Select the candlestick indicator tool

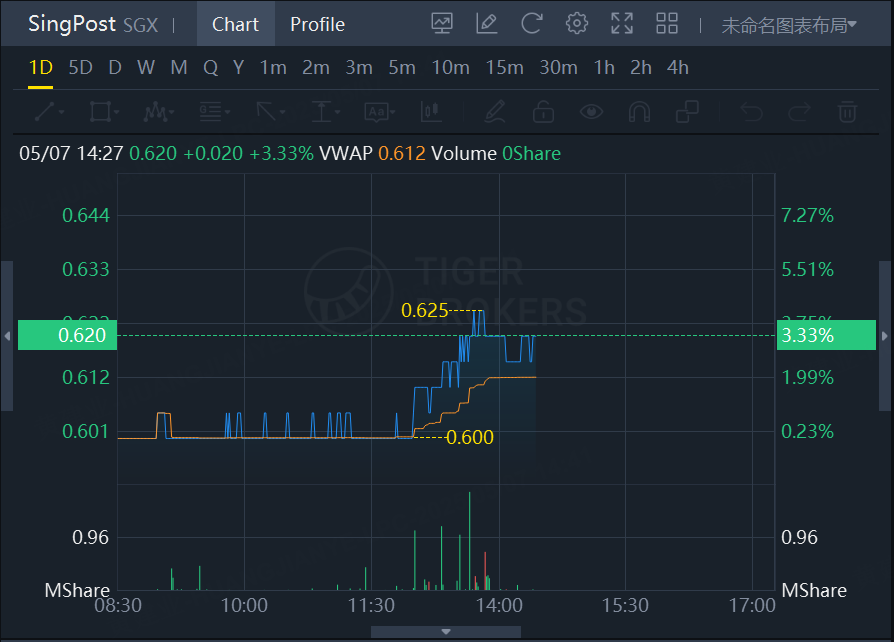pyautogui.click(x=432, y=111)
